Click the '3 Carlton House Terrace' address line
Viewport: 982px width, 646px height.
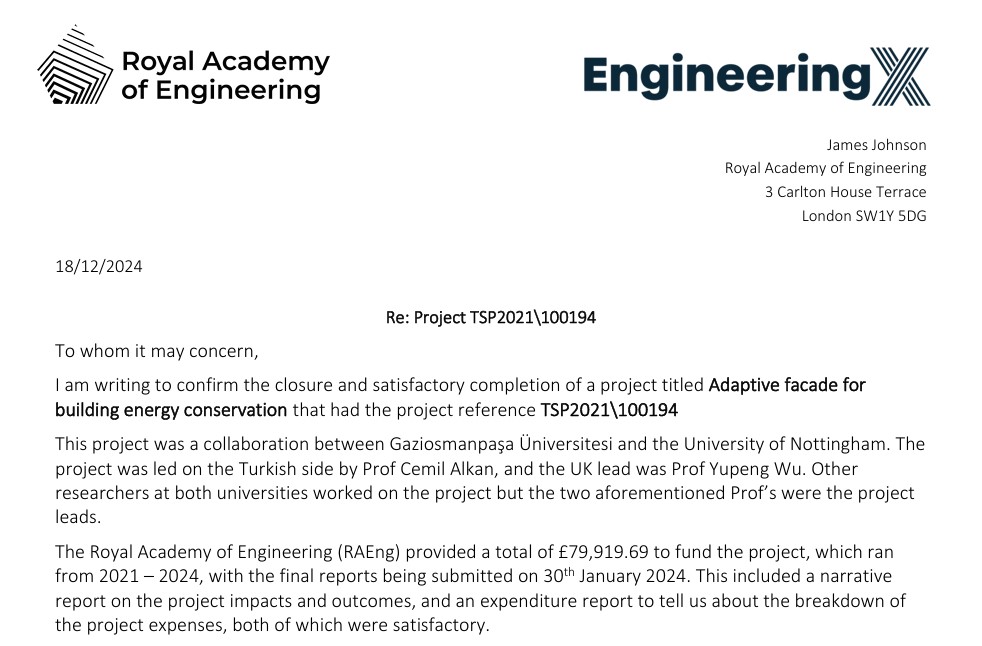point(845,192)
